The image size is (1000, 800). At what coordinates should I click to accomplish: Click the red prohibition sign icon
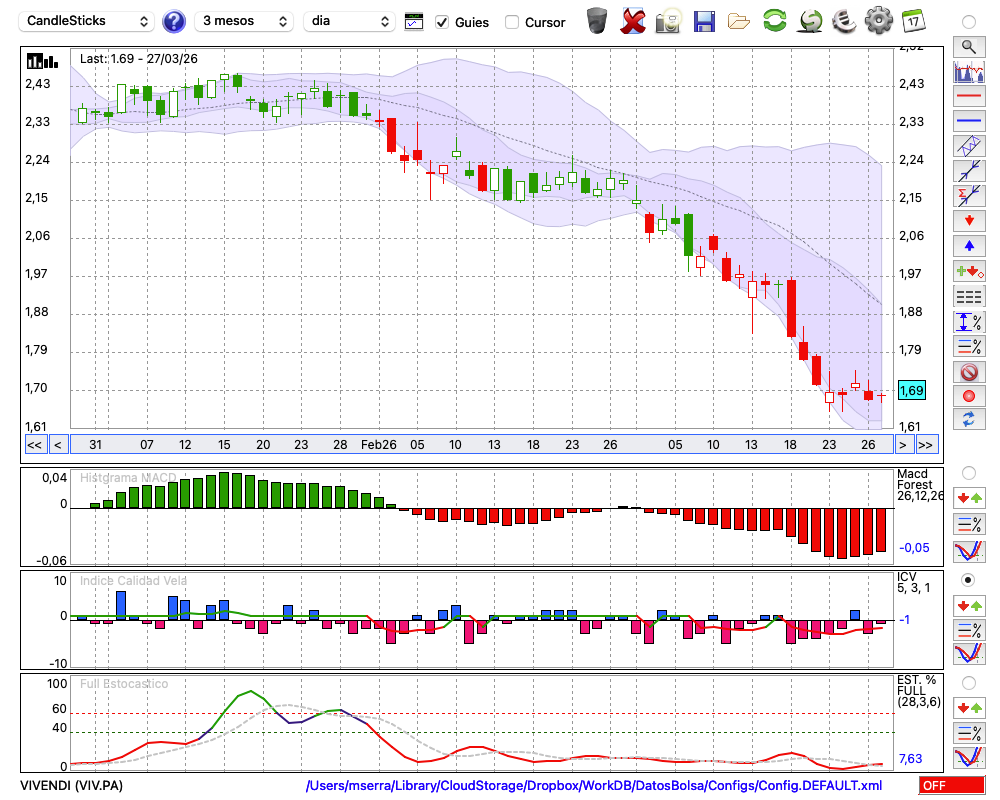968,372
